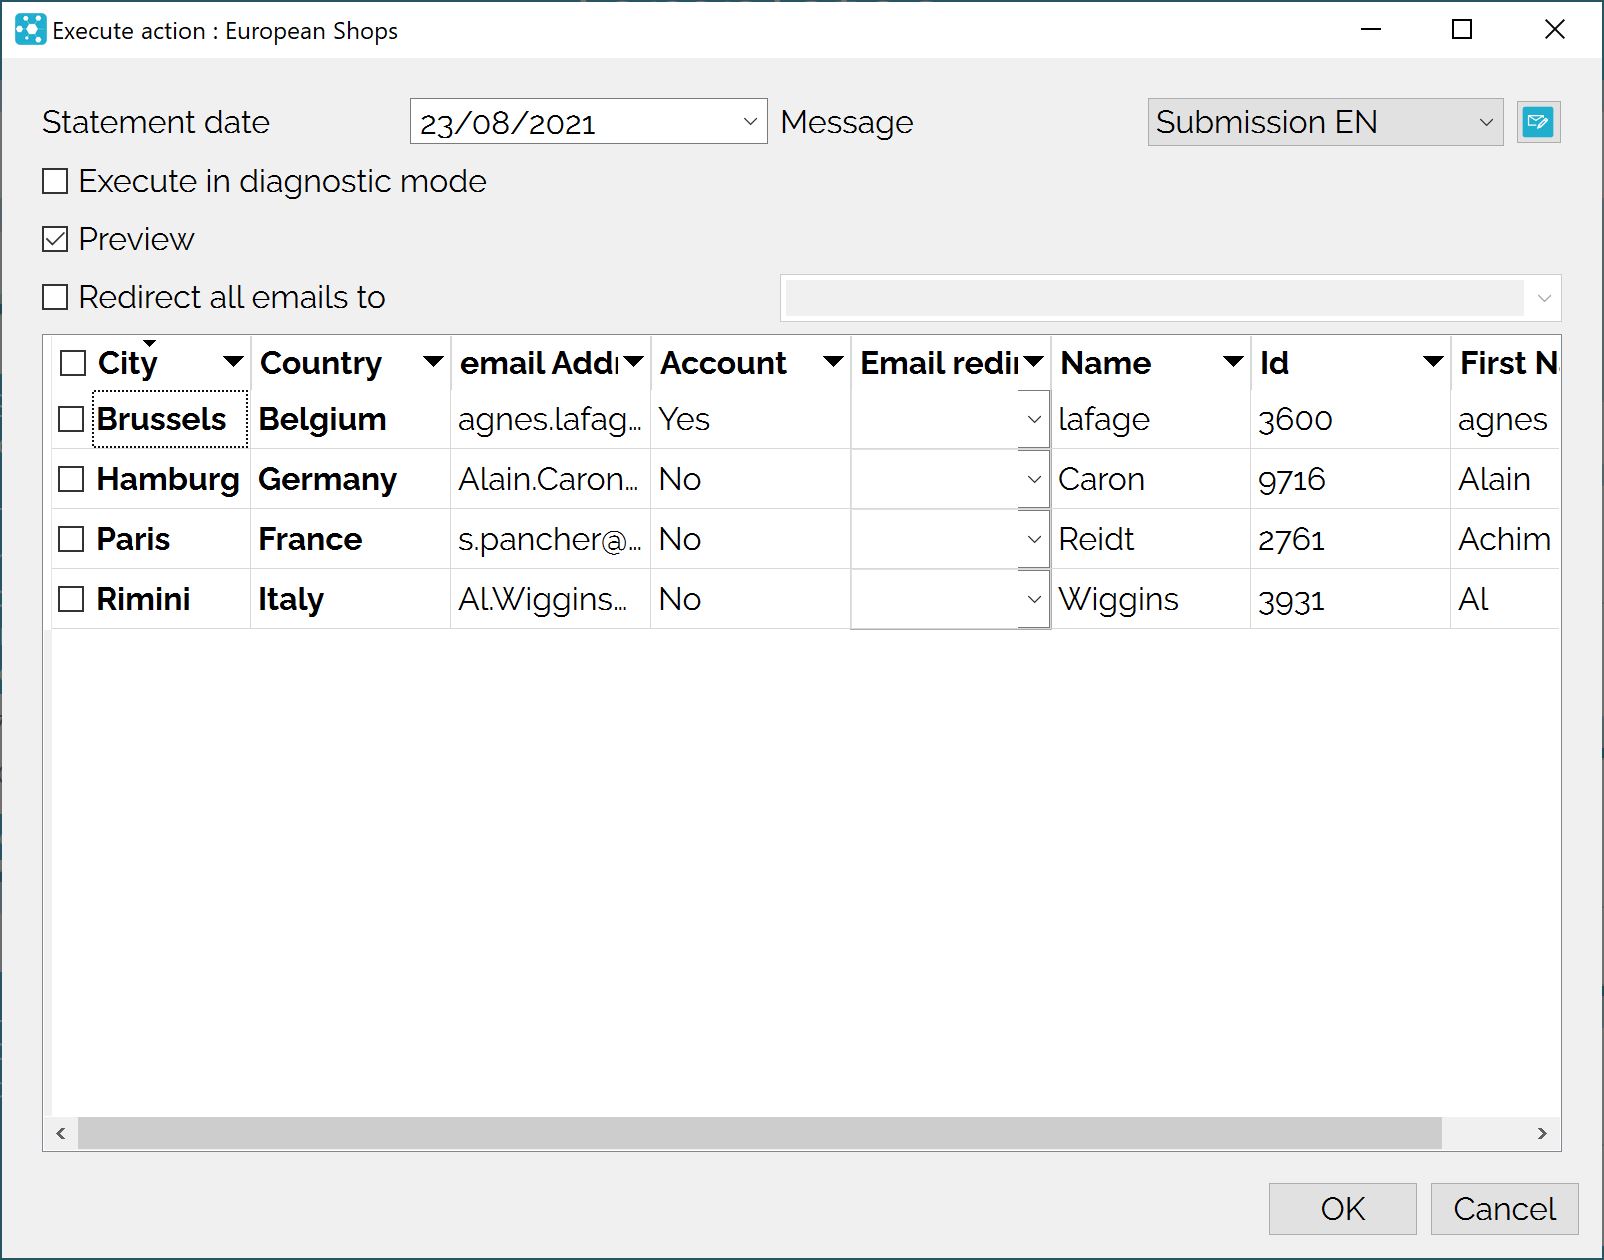1604x1260 pixels.
Task: Open Country column filter arrow
Action: (x=433, y=362)
